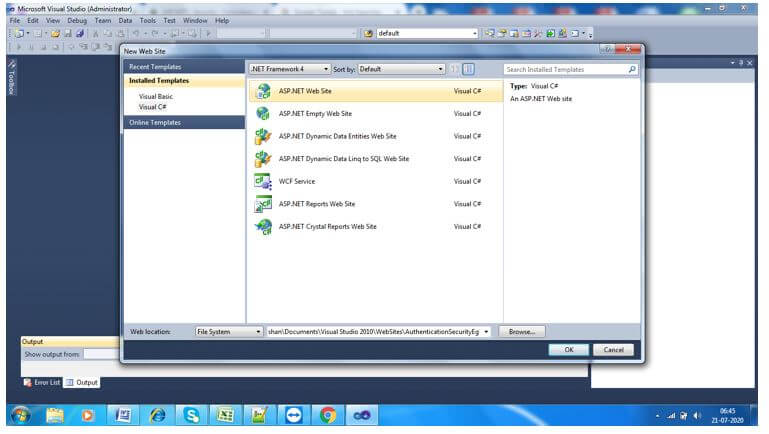Expand the toolbar overflow options arrow
This screenshot has height=434, width=769.
[x=590, y=34]
